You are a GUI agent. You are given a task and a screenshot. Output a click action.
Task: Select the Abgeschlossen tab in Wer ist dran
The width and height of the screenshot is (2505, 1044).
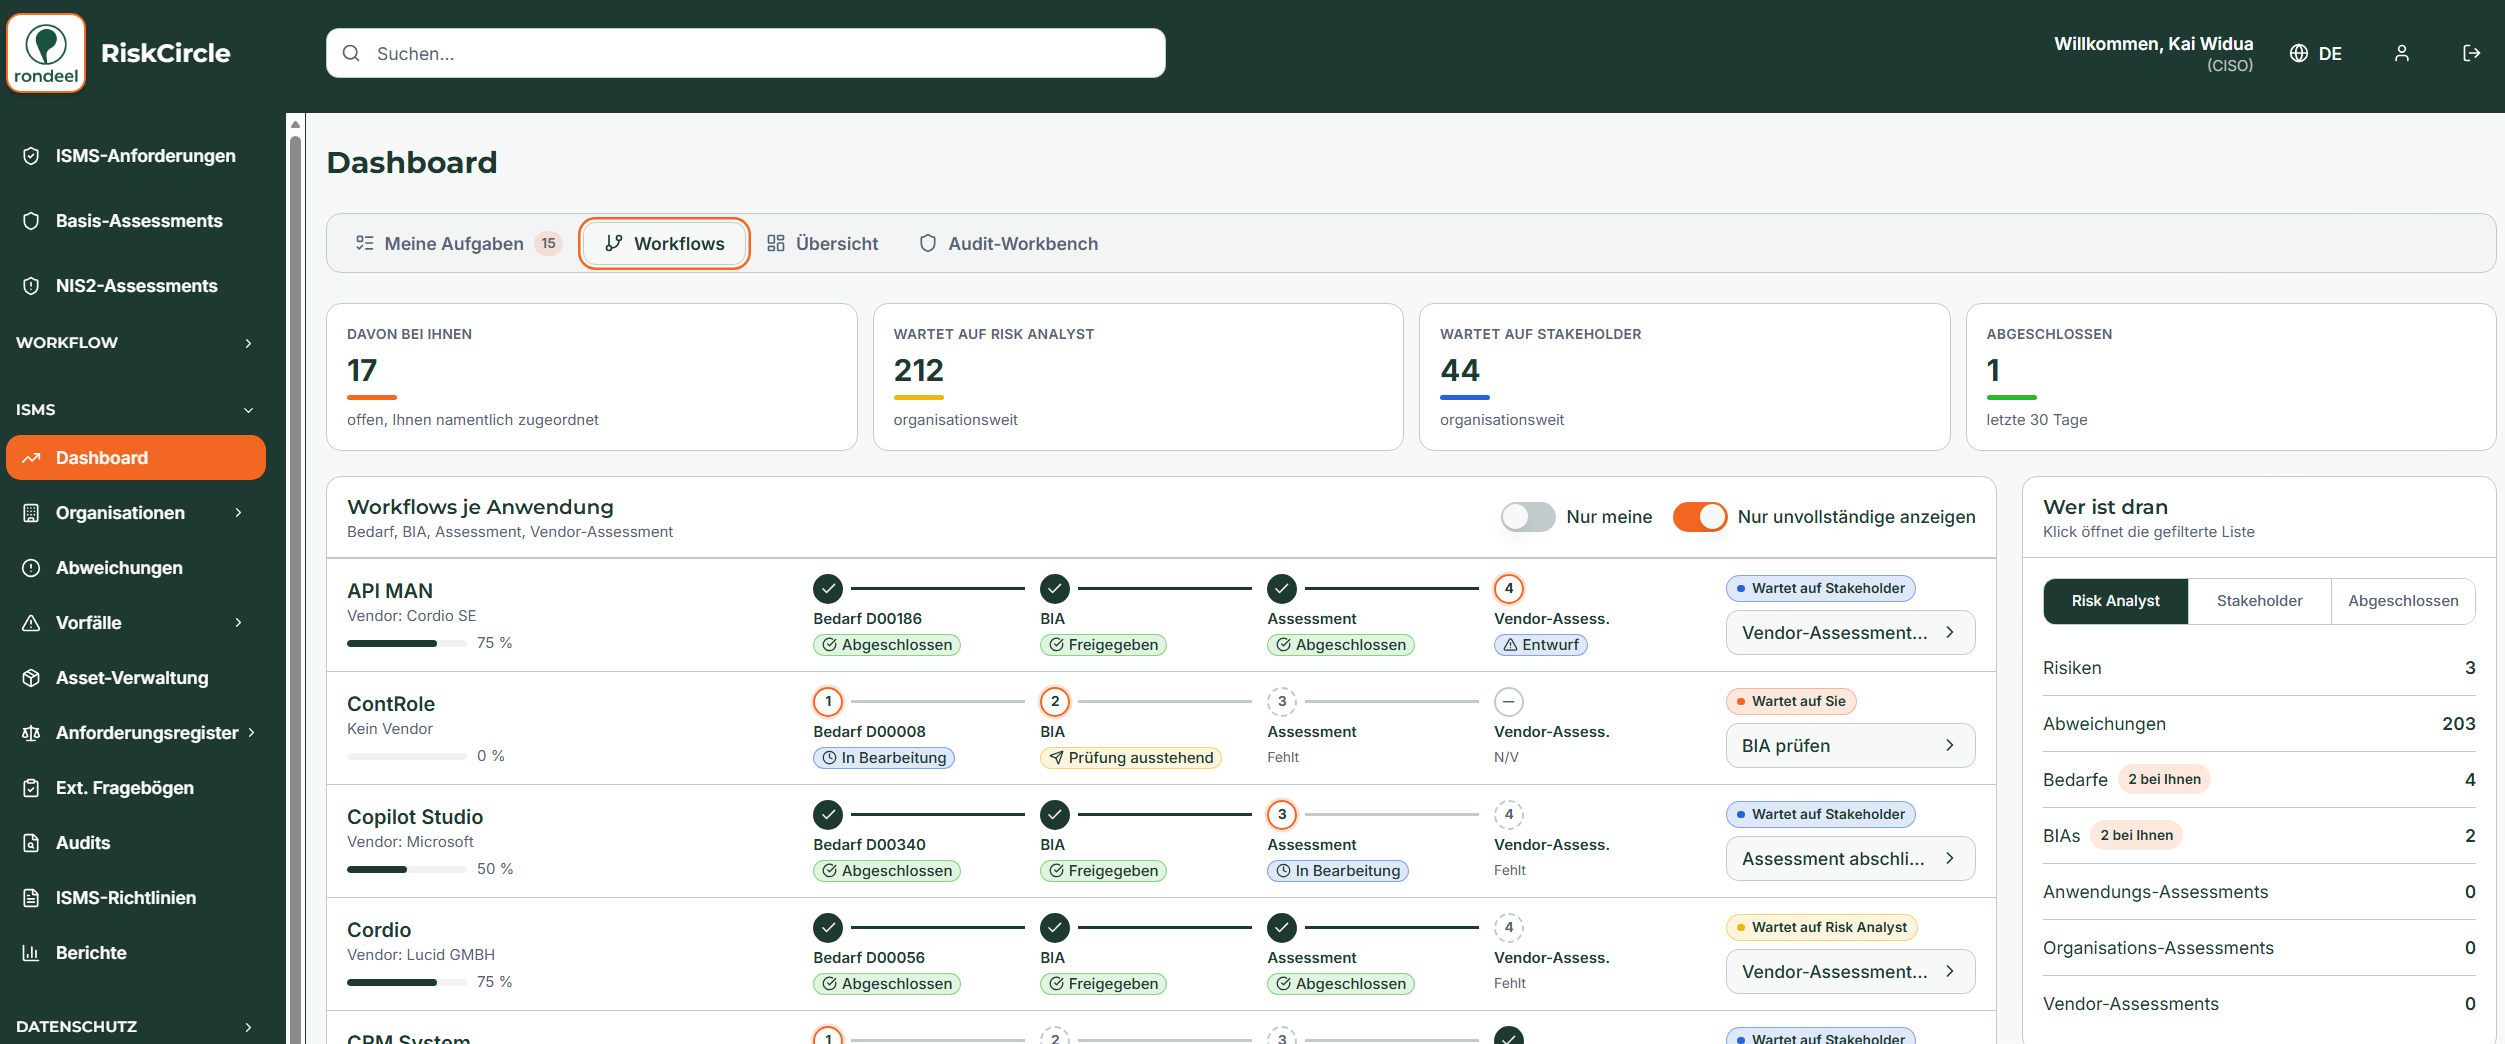point(2403,601)
